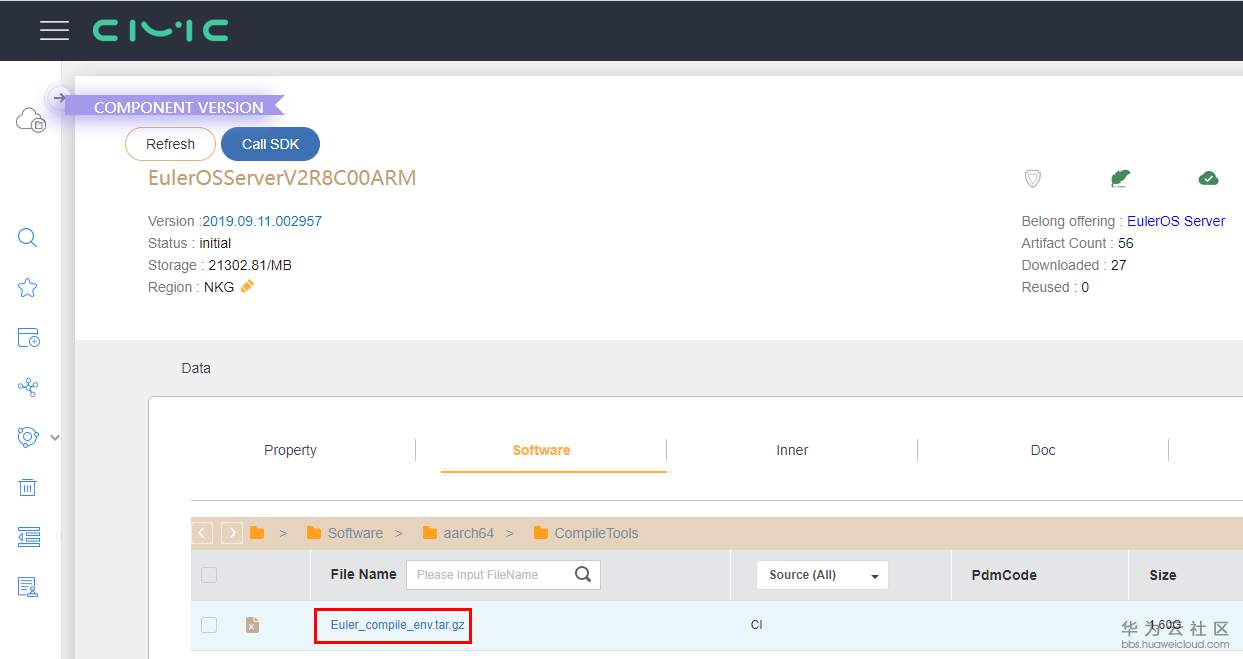Viewport: 1243px width, 659px height.
Task: Open the EulerOS Server offering link
Action: pos(1176,221)
